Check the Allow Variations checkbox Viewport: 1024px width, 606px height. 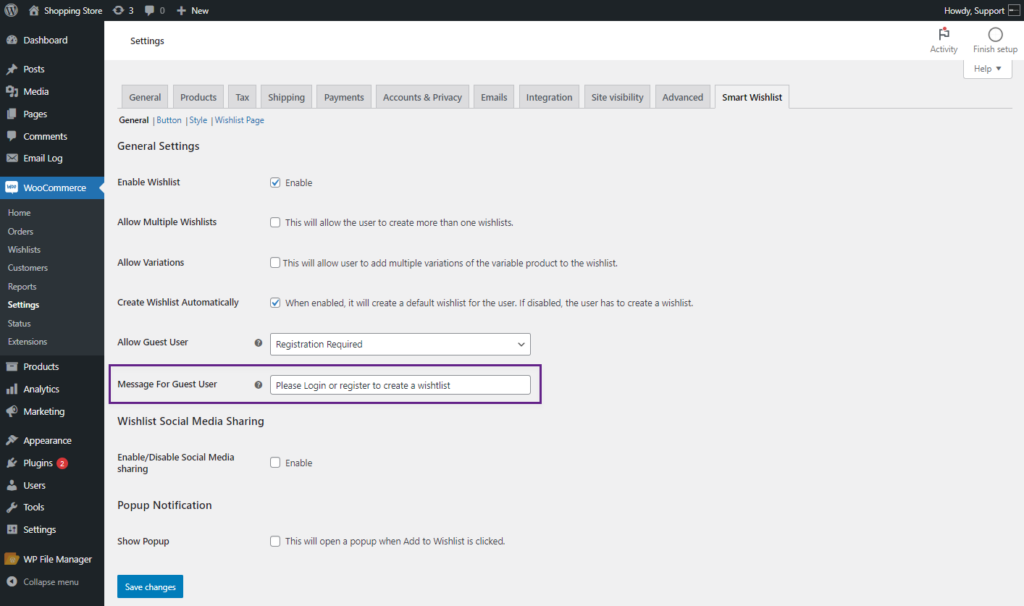pos(275,263)
